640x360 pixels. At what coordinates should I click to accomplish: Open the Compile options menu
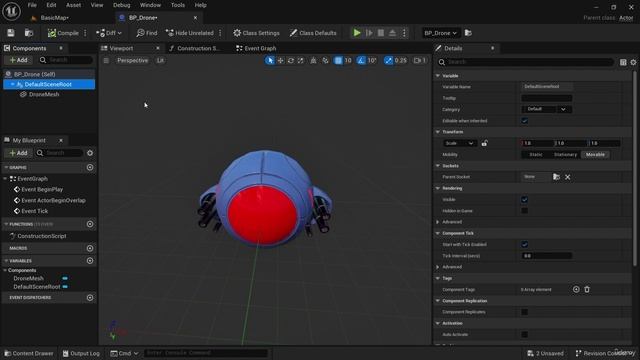coord(85,33)
